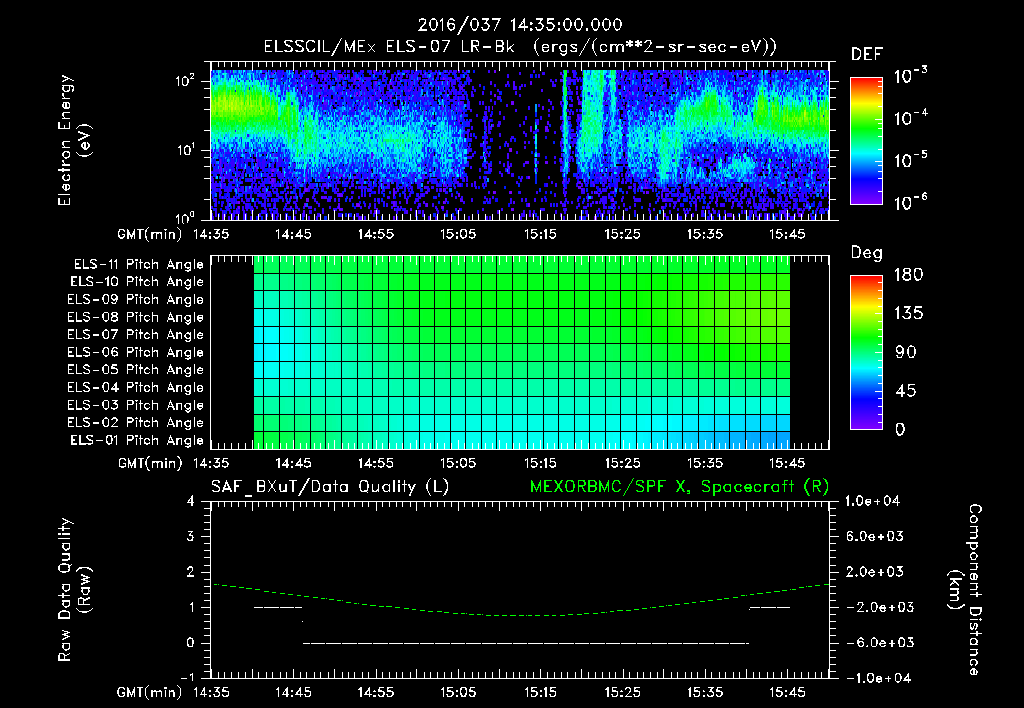This screenshot has height=708, width=1024.
Task: Click 15:35 tick label under bottom plot
Action: (705, 692)
